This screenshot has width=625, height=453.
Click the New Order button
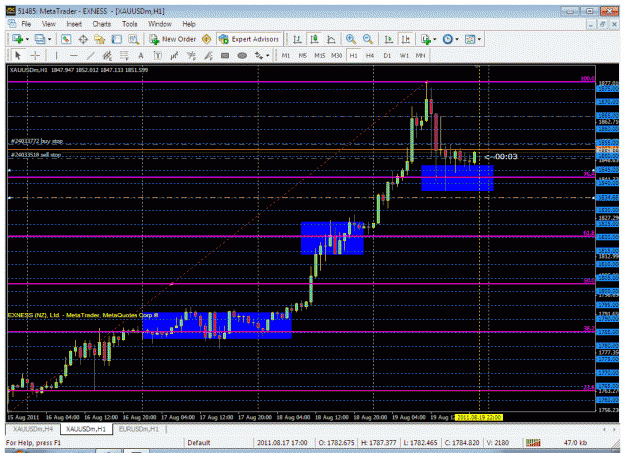(173, 39)
